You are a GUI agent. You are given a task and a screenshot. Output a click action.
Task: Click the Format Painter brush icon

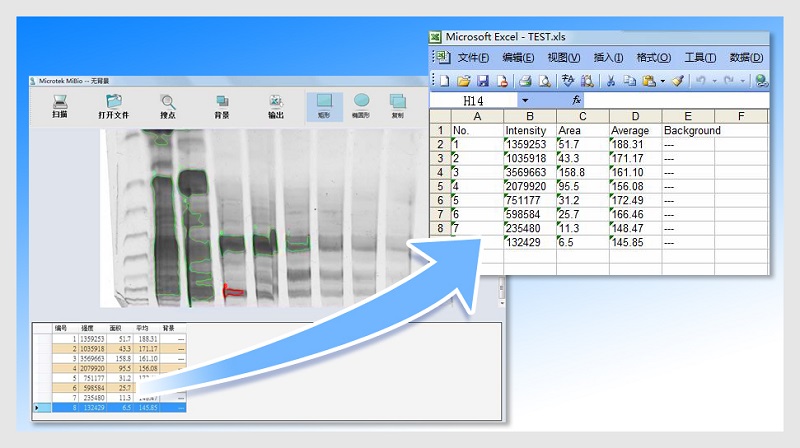[x=677, y=80]
